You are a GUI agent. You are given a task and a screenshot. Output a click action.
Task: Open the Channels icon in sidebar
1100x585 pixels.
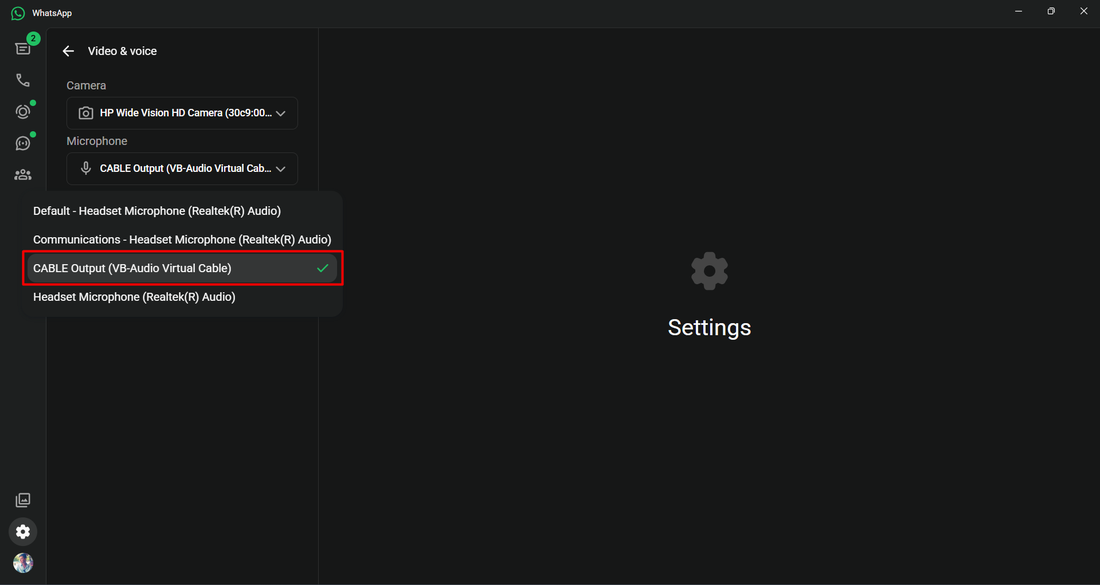(23, 143)
